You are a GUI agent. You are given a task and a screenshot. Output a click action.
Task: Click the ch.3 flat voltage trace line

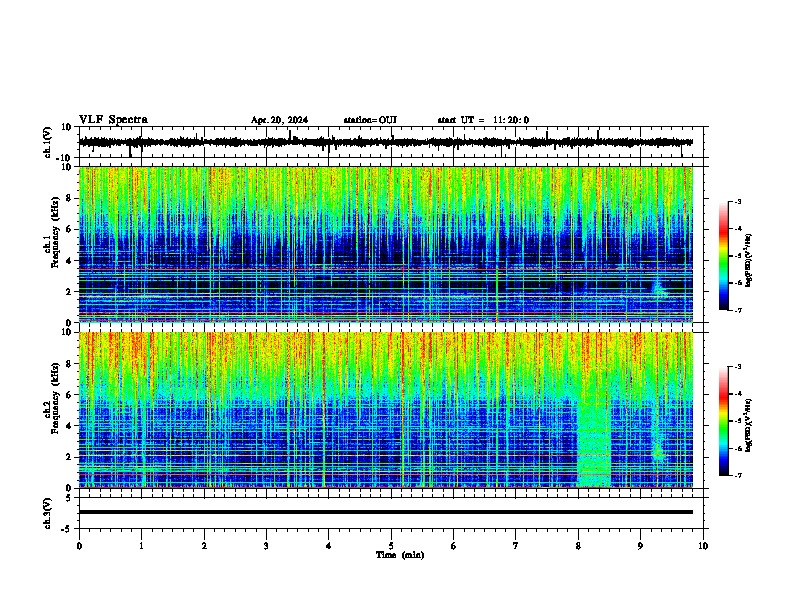coord(385,512)
